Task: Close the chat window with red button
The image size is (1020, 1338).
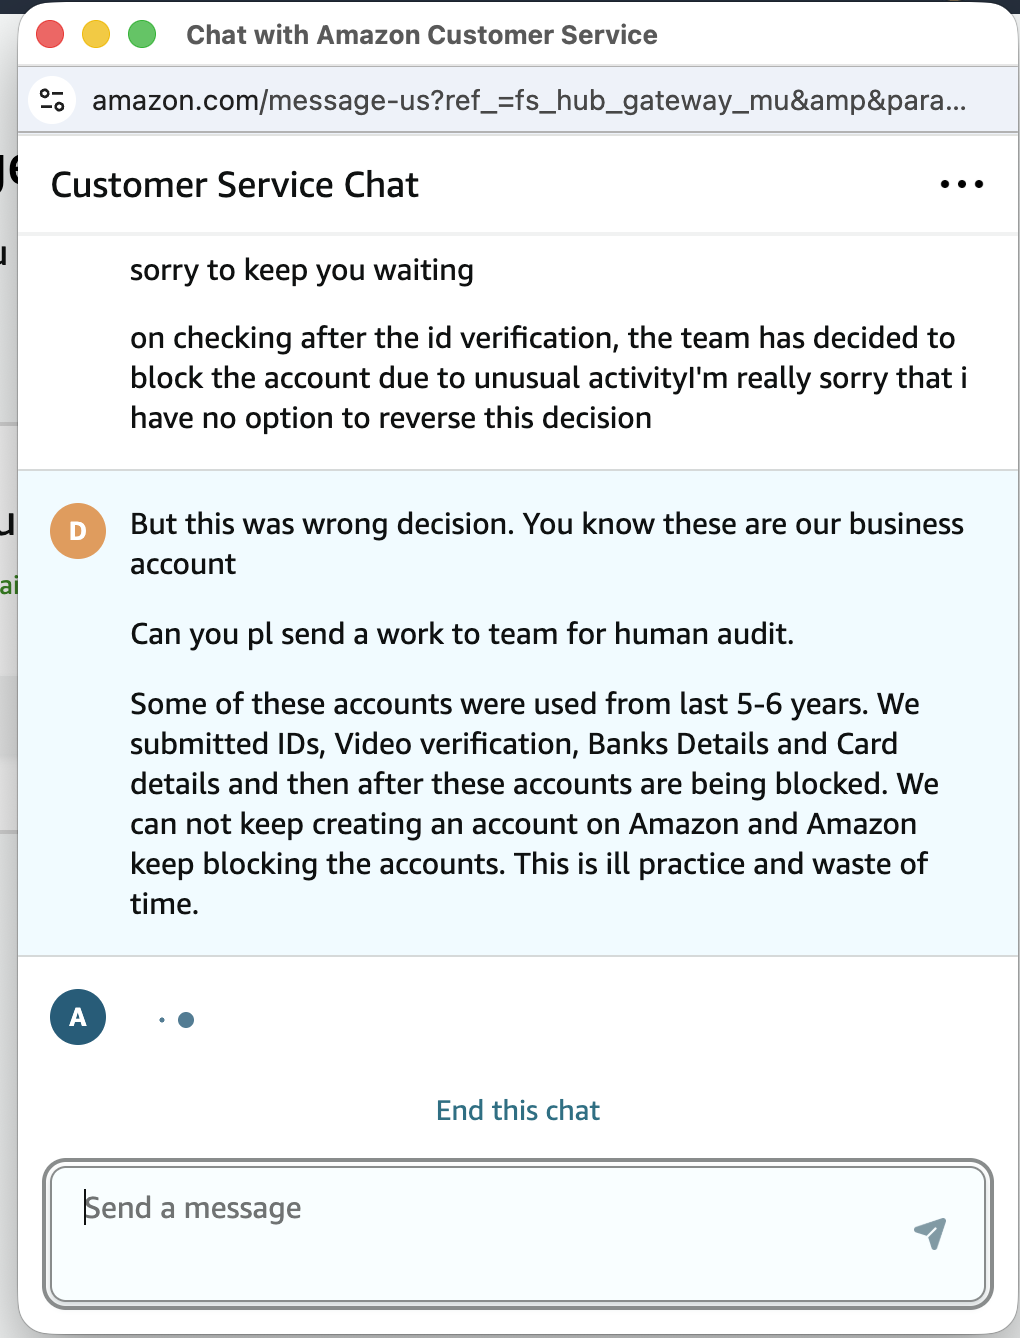Action: pos(50,35)
